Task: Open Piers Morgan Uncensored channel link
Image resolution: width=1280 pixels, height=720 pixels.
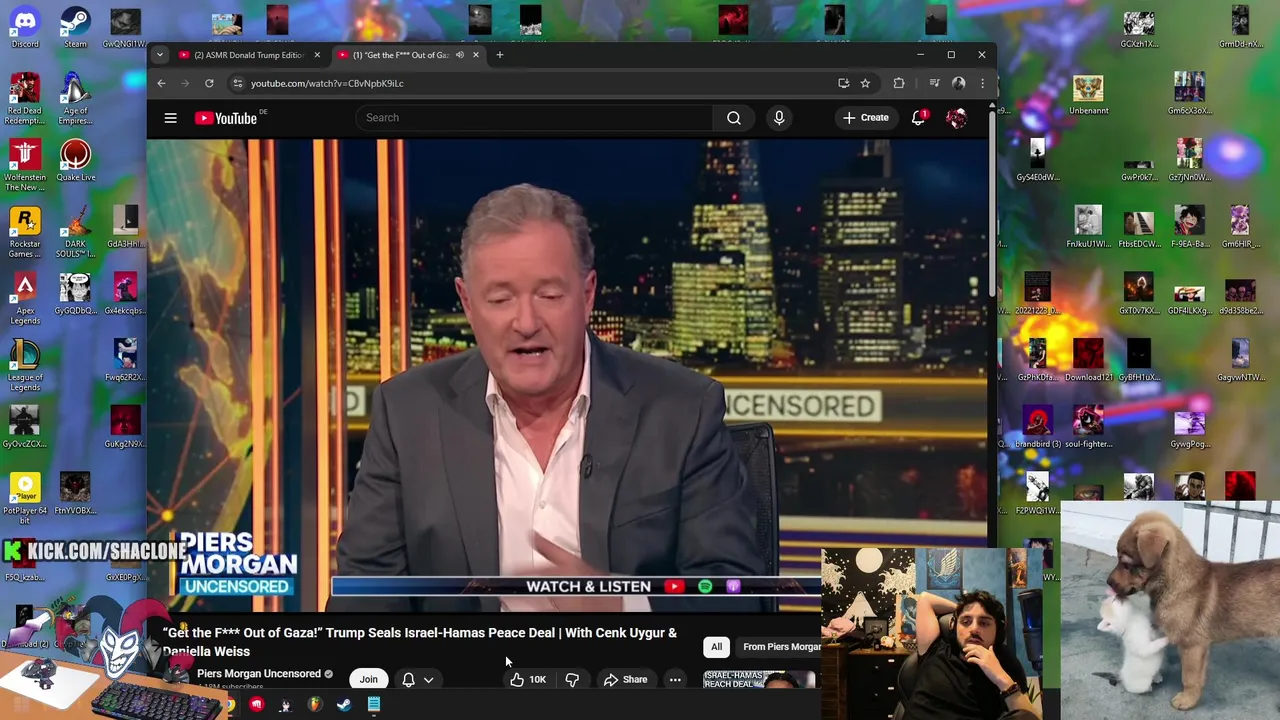Action: (258, 674)
